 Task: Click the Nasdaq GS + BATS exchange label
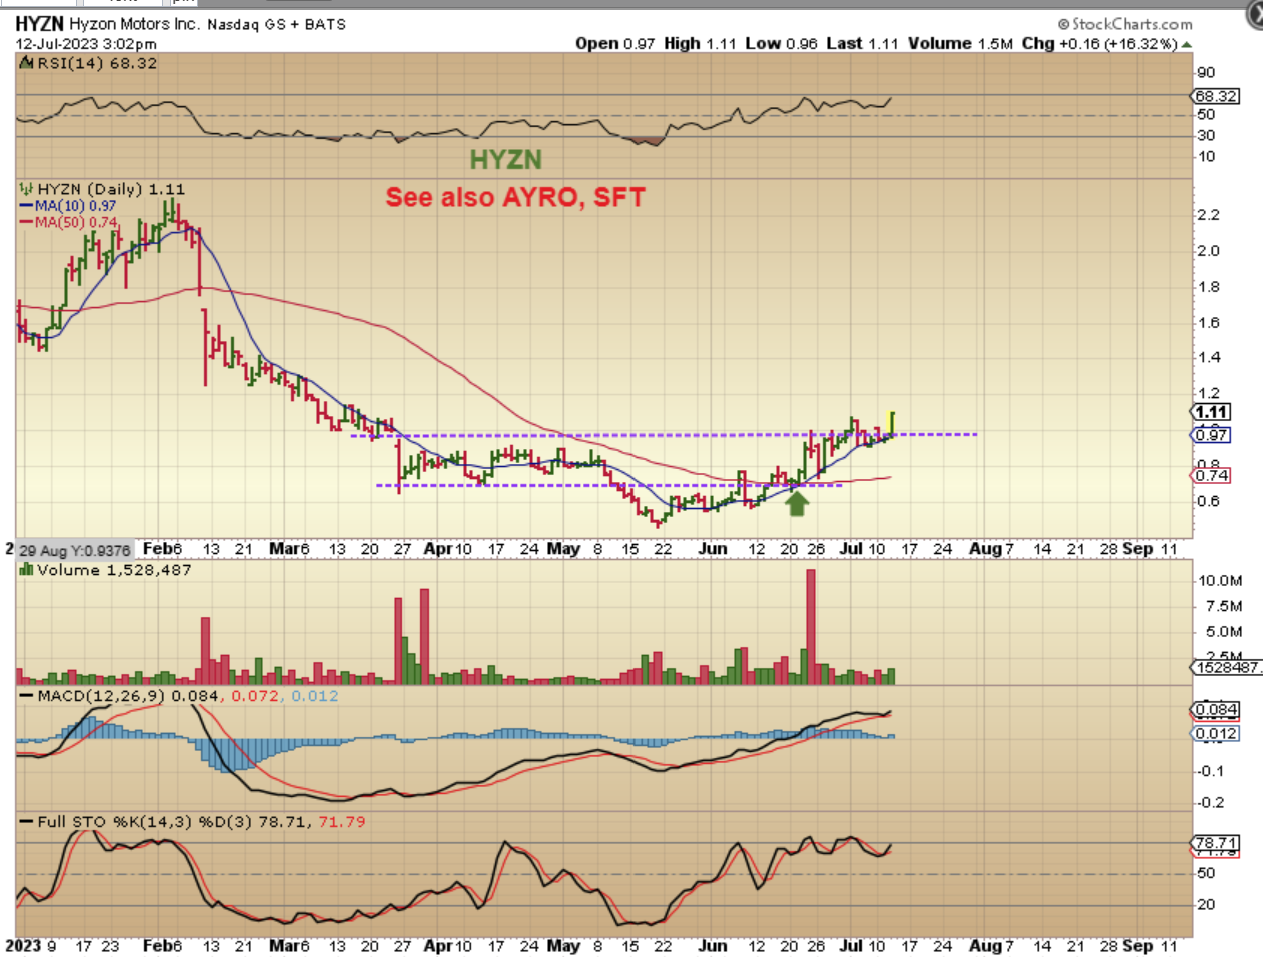(277, 24)
